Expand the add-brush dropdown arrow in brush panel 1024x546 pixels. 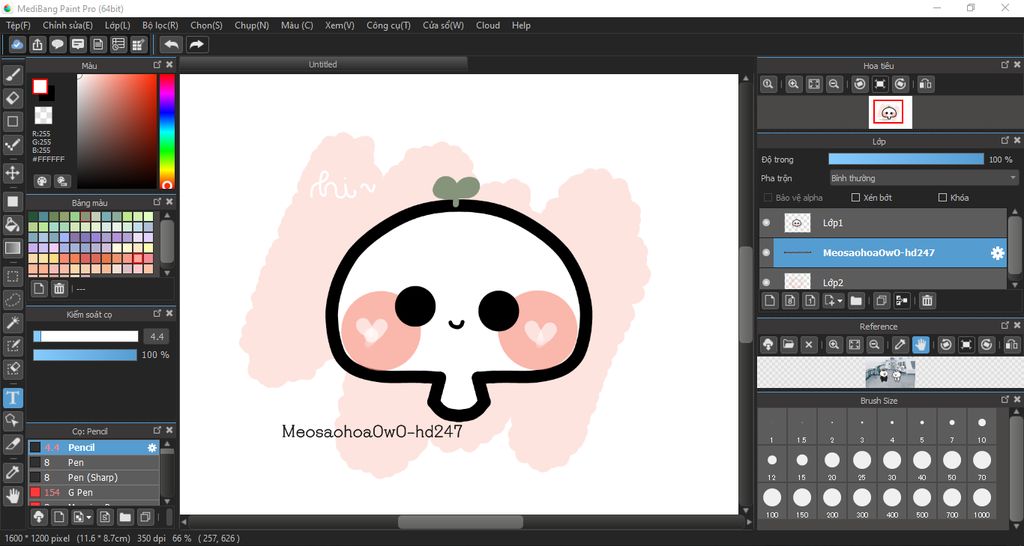(89, 517)
